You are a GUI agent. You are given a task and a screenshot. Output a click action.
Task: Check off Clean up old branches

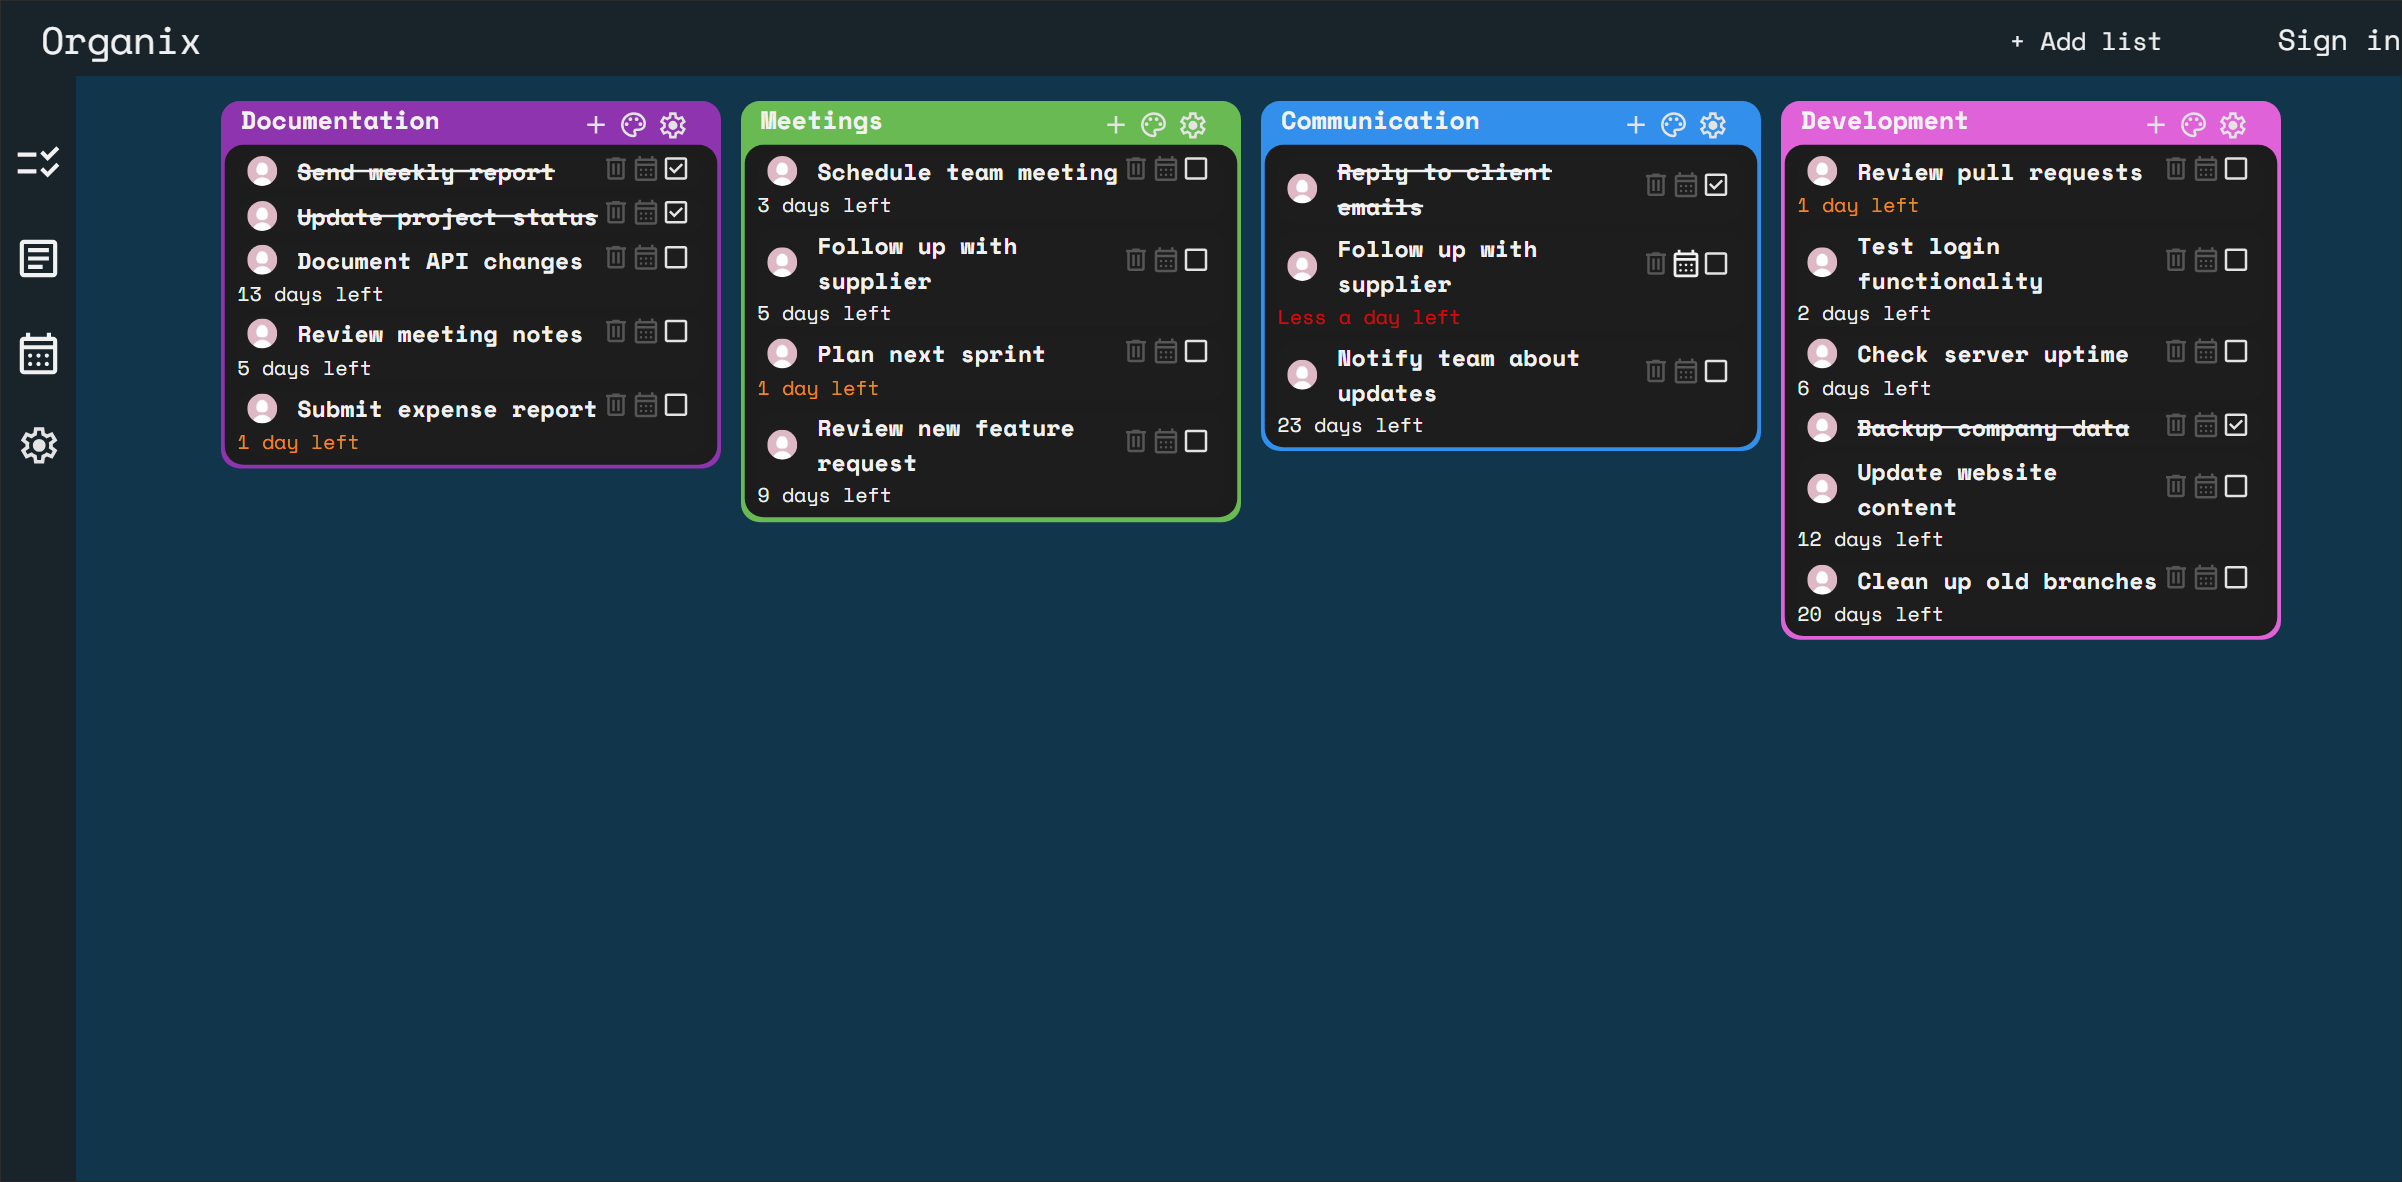point(2236,578)
